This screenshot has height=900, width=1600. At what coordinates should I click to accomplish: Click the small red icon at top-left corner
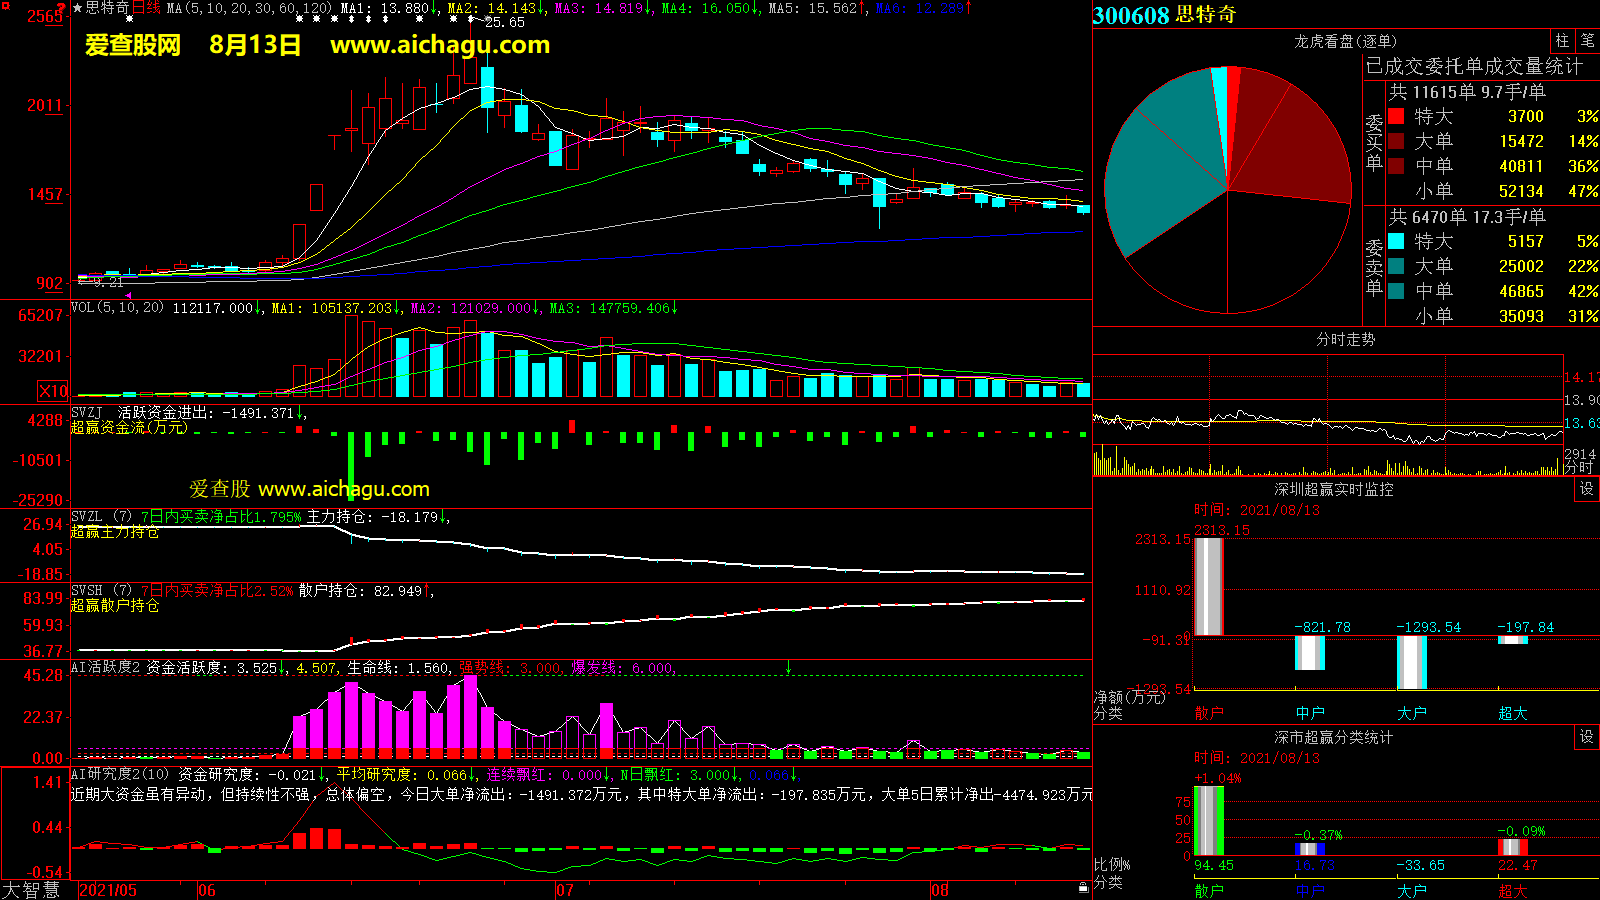click(x=6, y=6)
